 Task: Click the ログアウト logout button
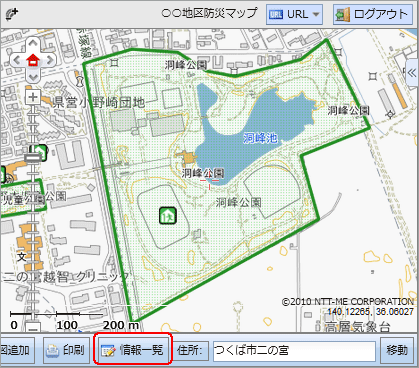(x=373, y=14)
